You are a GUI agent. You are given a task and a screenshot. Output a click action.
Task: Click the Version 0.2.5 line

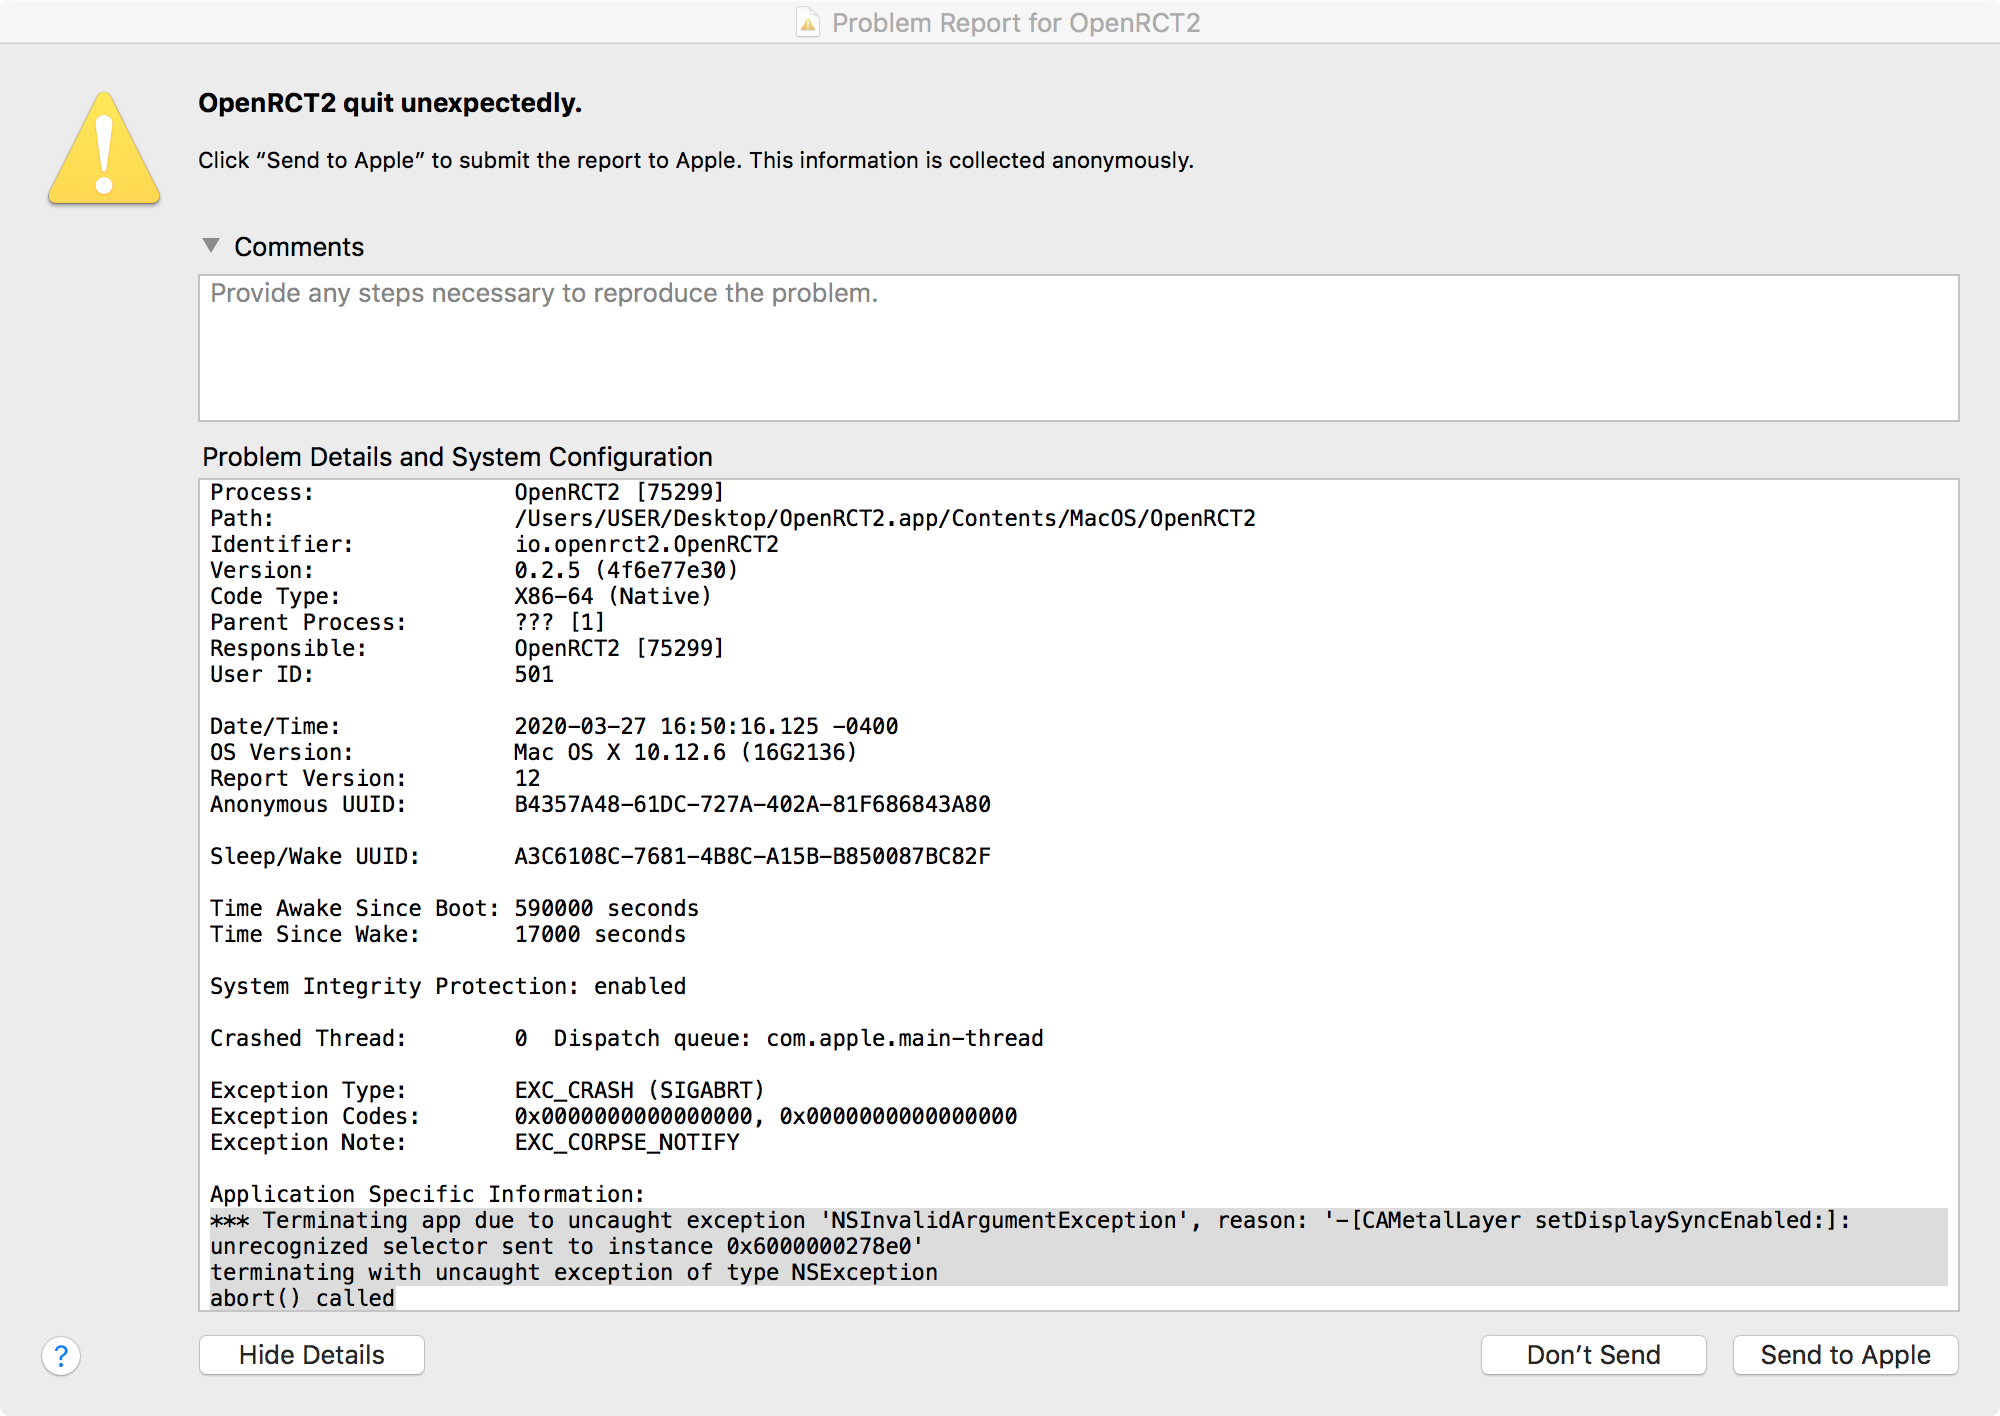(625, 570)
